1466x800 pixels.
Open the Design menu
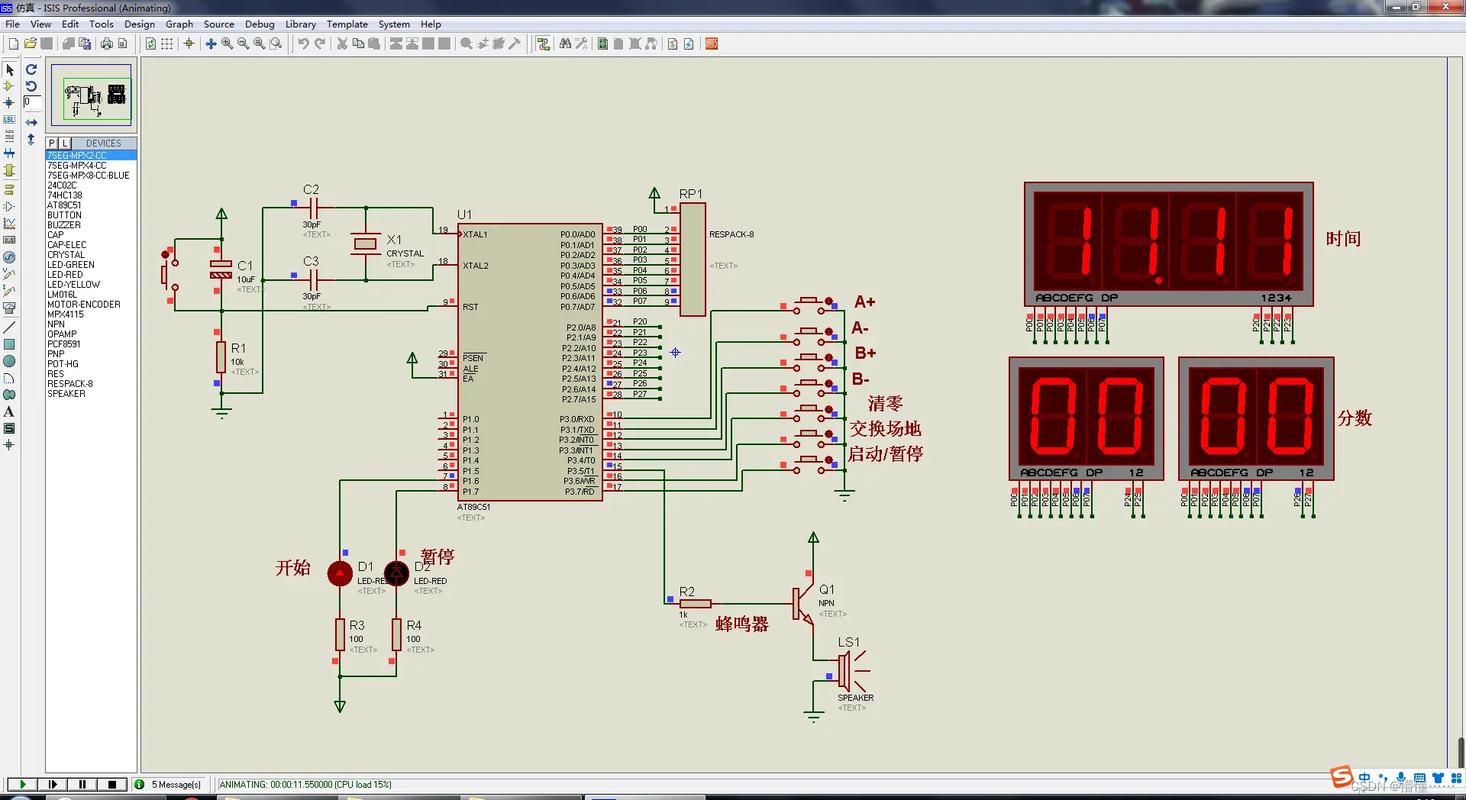pyautogui.click(x=139, y=24)
